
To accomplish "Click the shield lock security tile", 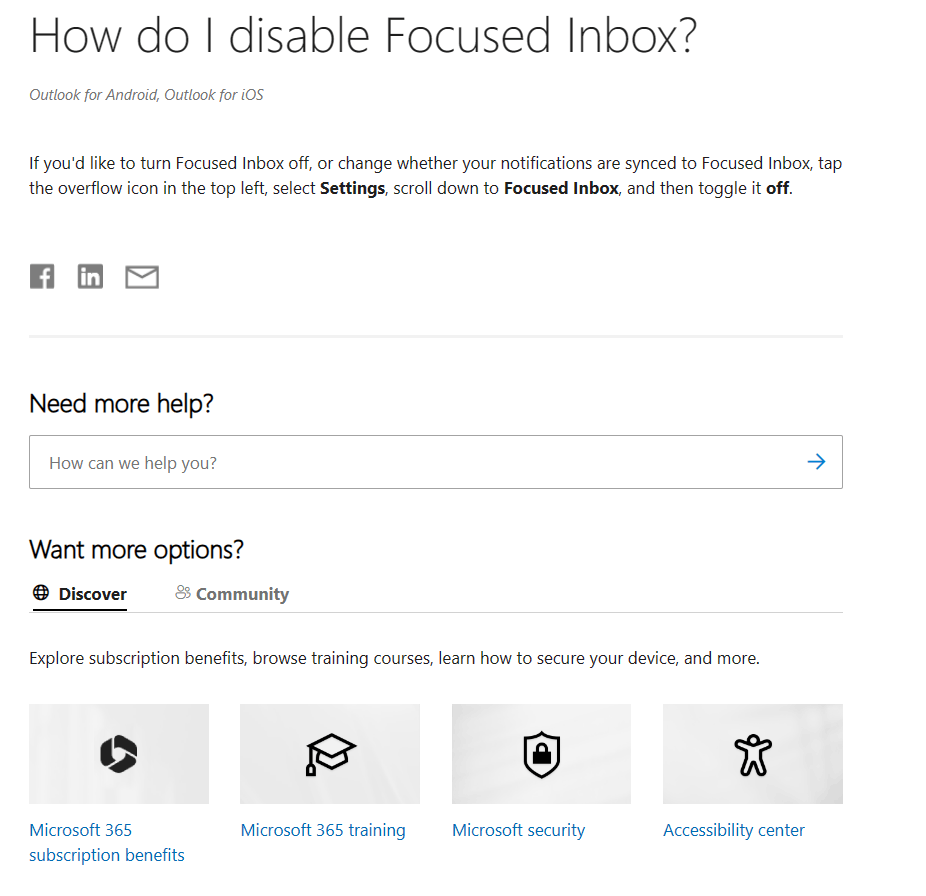I will pos(542,754).
